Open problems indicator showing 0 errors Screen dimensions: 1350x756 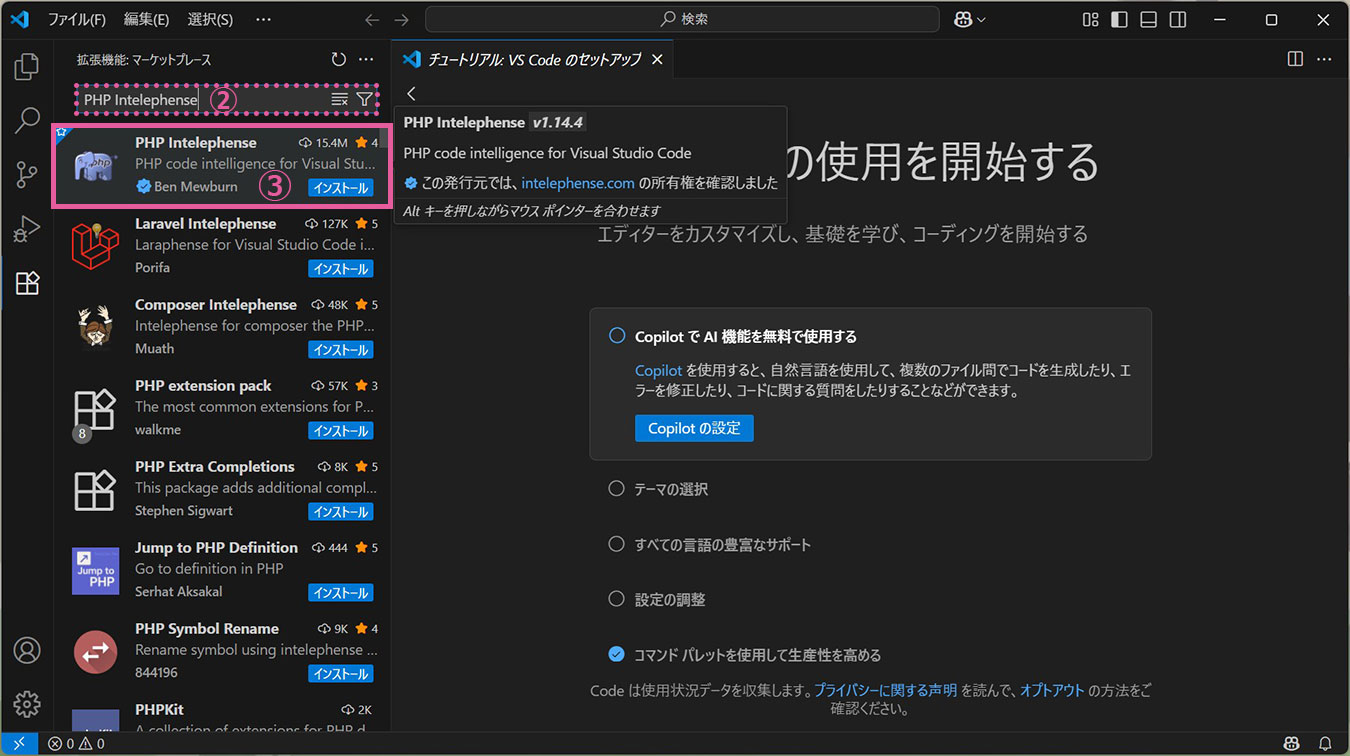click(x=76, y=744)
